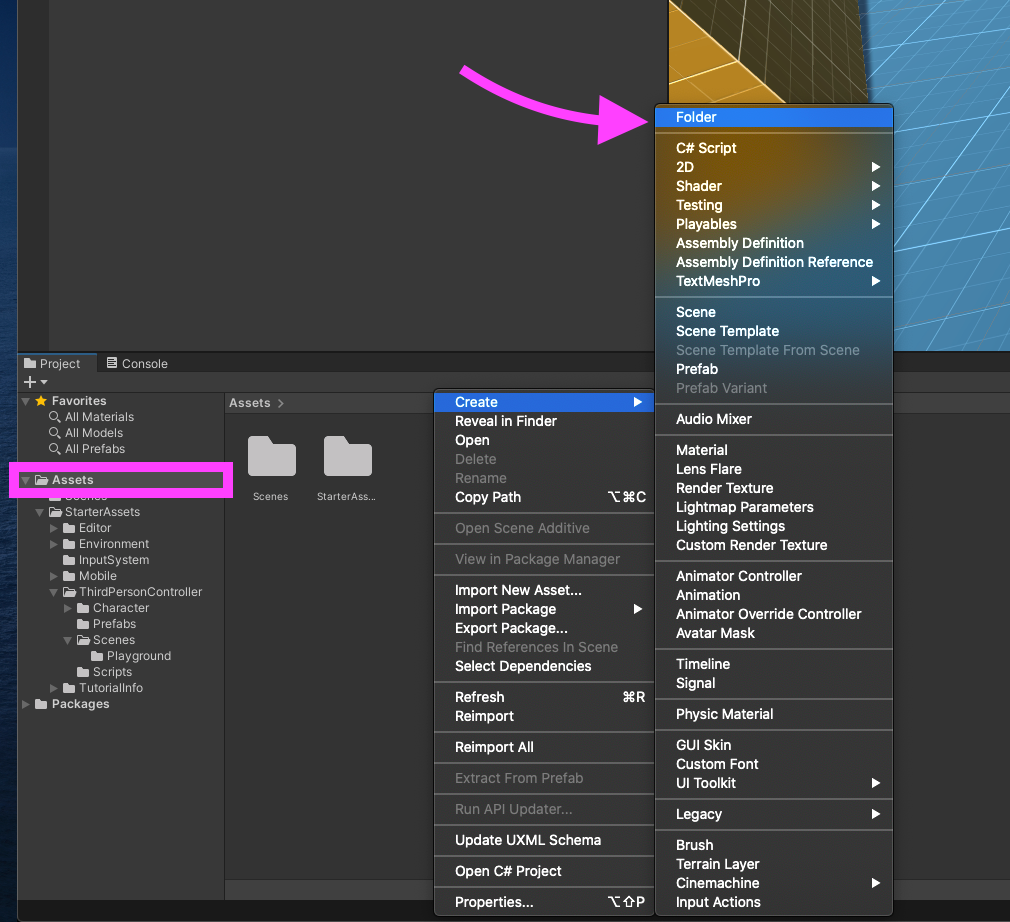
Task: Expand the Editor folder arrow
Action: (x=54, y=528)
